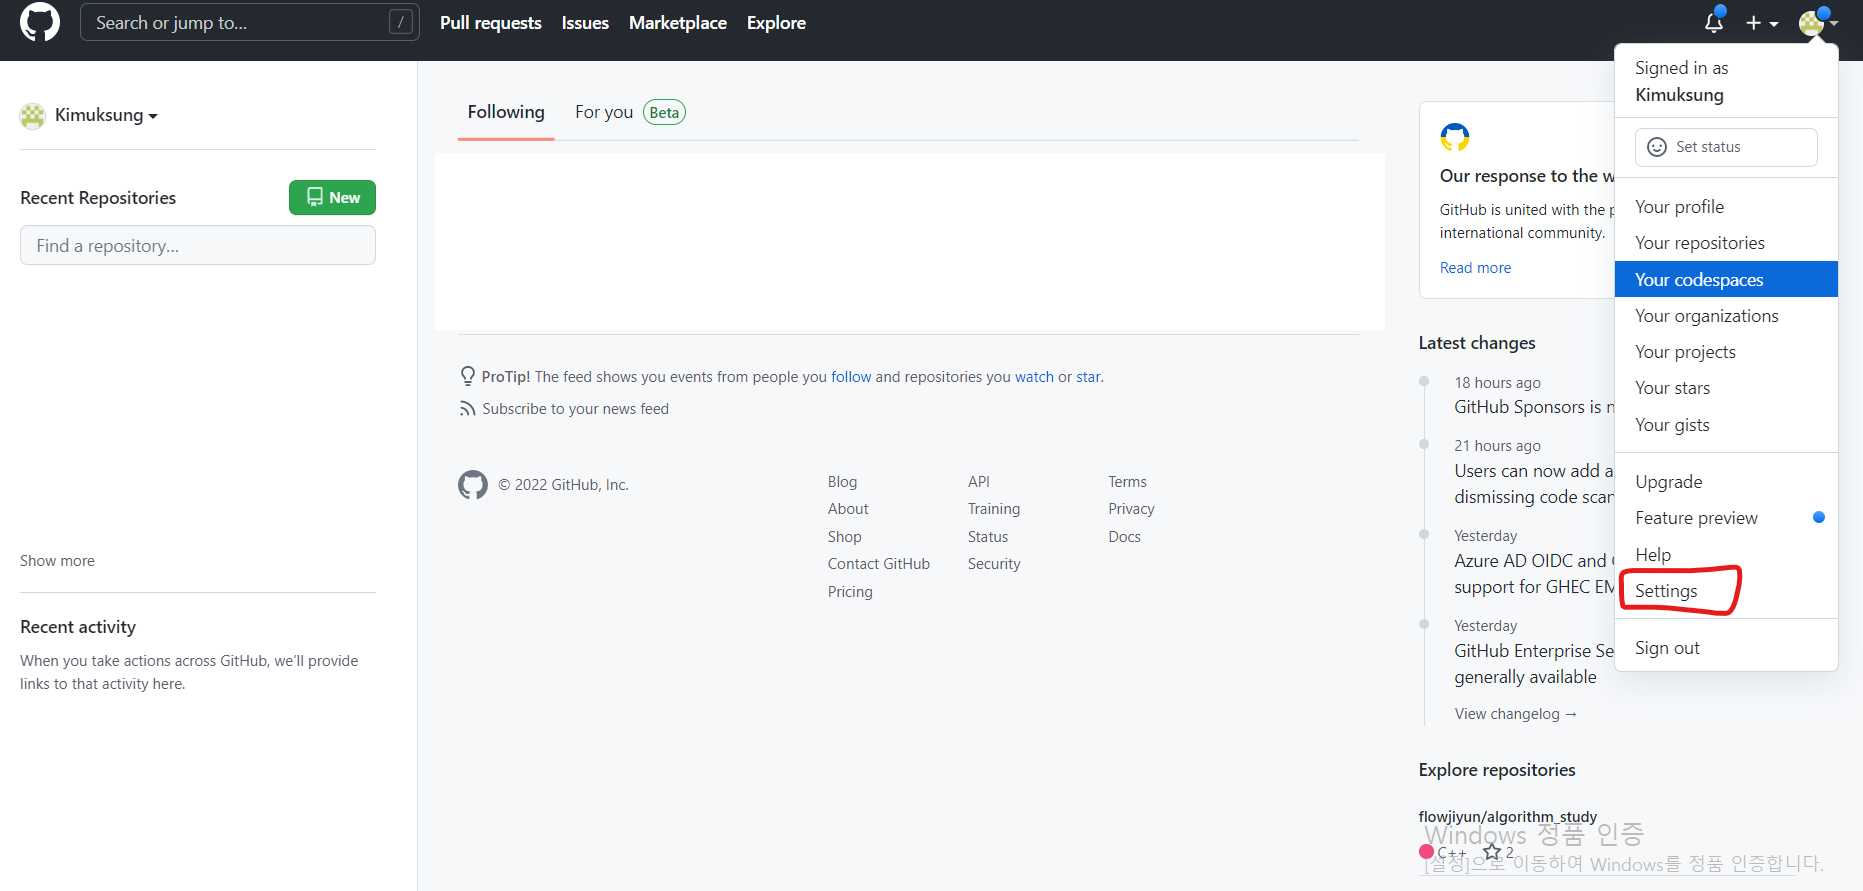Image resolution: width=1863 pixels, height=891 pixels.
Task: Open Pull requests in top navigation
Action: pos(490,23)
